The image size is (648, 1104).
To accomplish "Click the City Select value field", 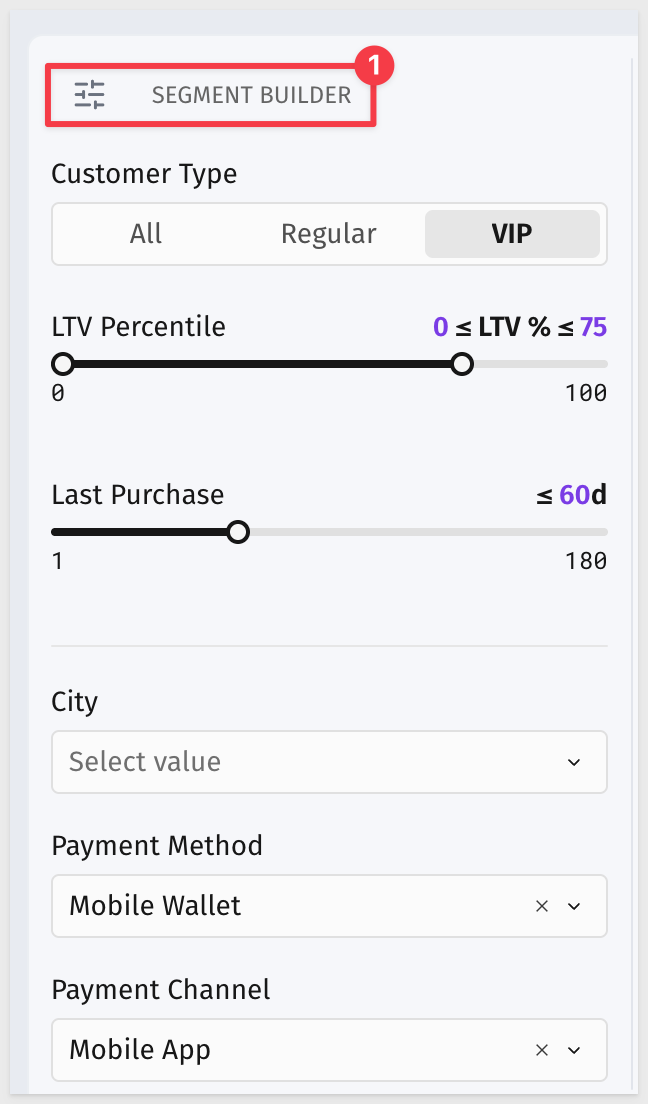I will (x=329, y=762).
